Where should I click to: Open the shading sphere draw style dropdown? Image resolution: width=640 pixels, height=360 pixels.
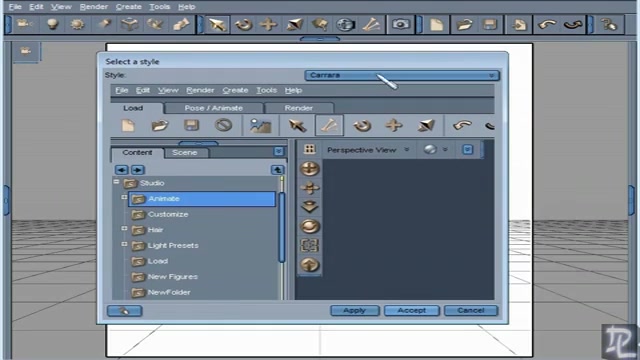click(435, 150)
